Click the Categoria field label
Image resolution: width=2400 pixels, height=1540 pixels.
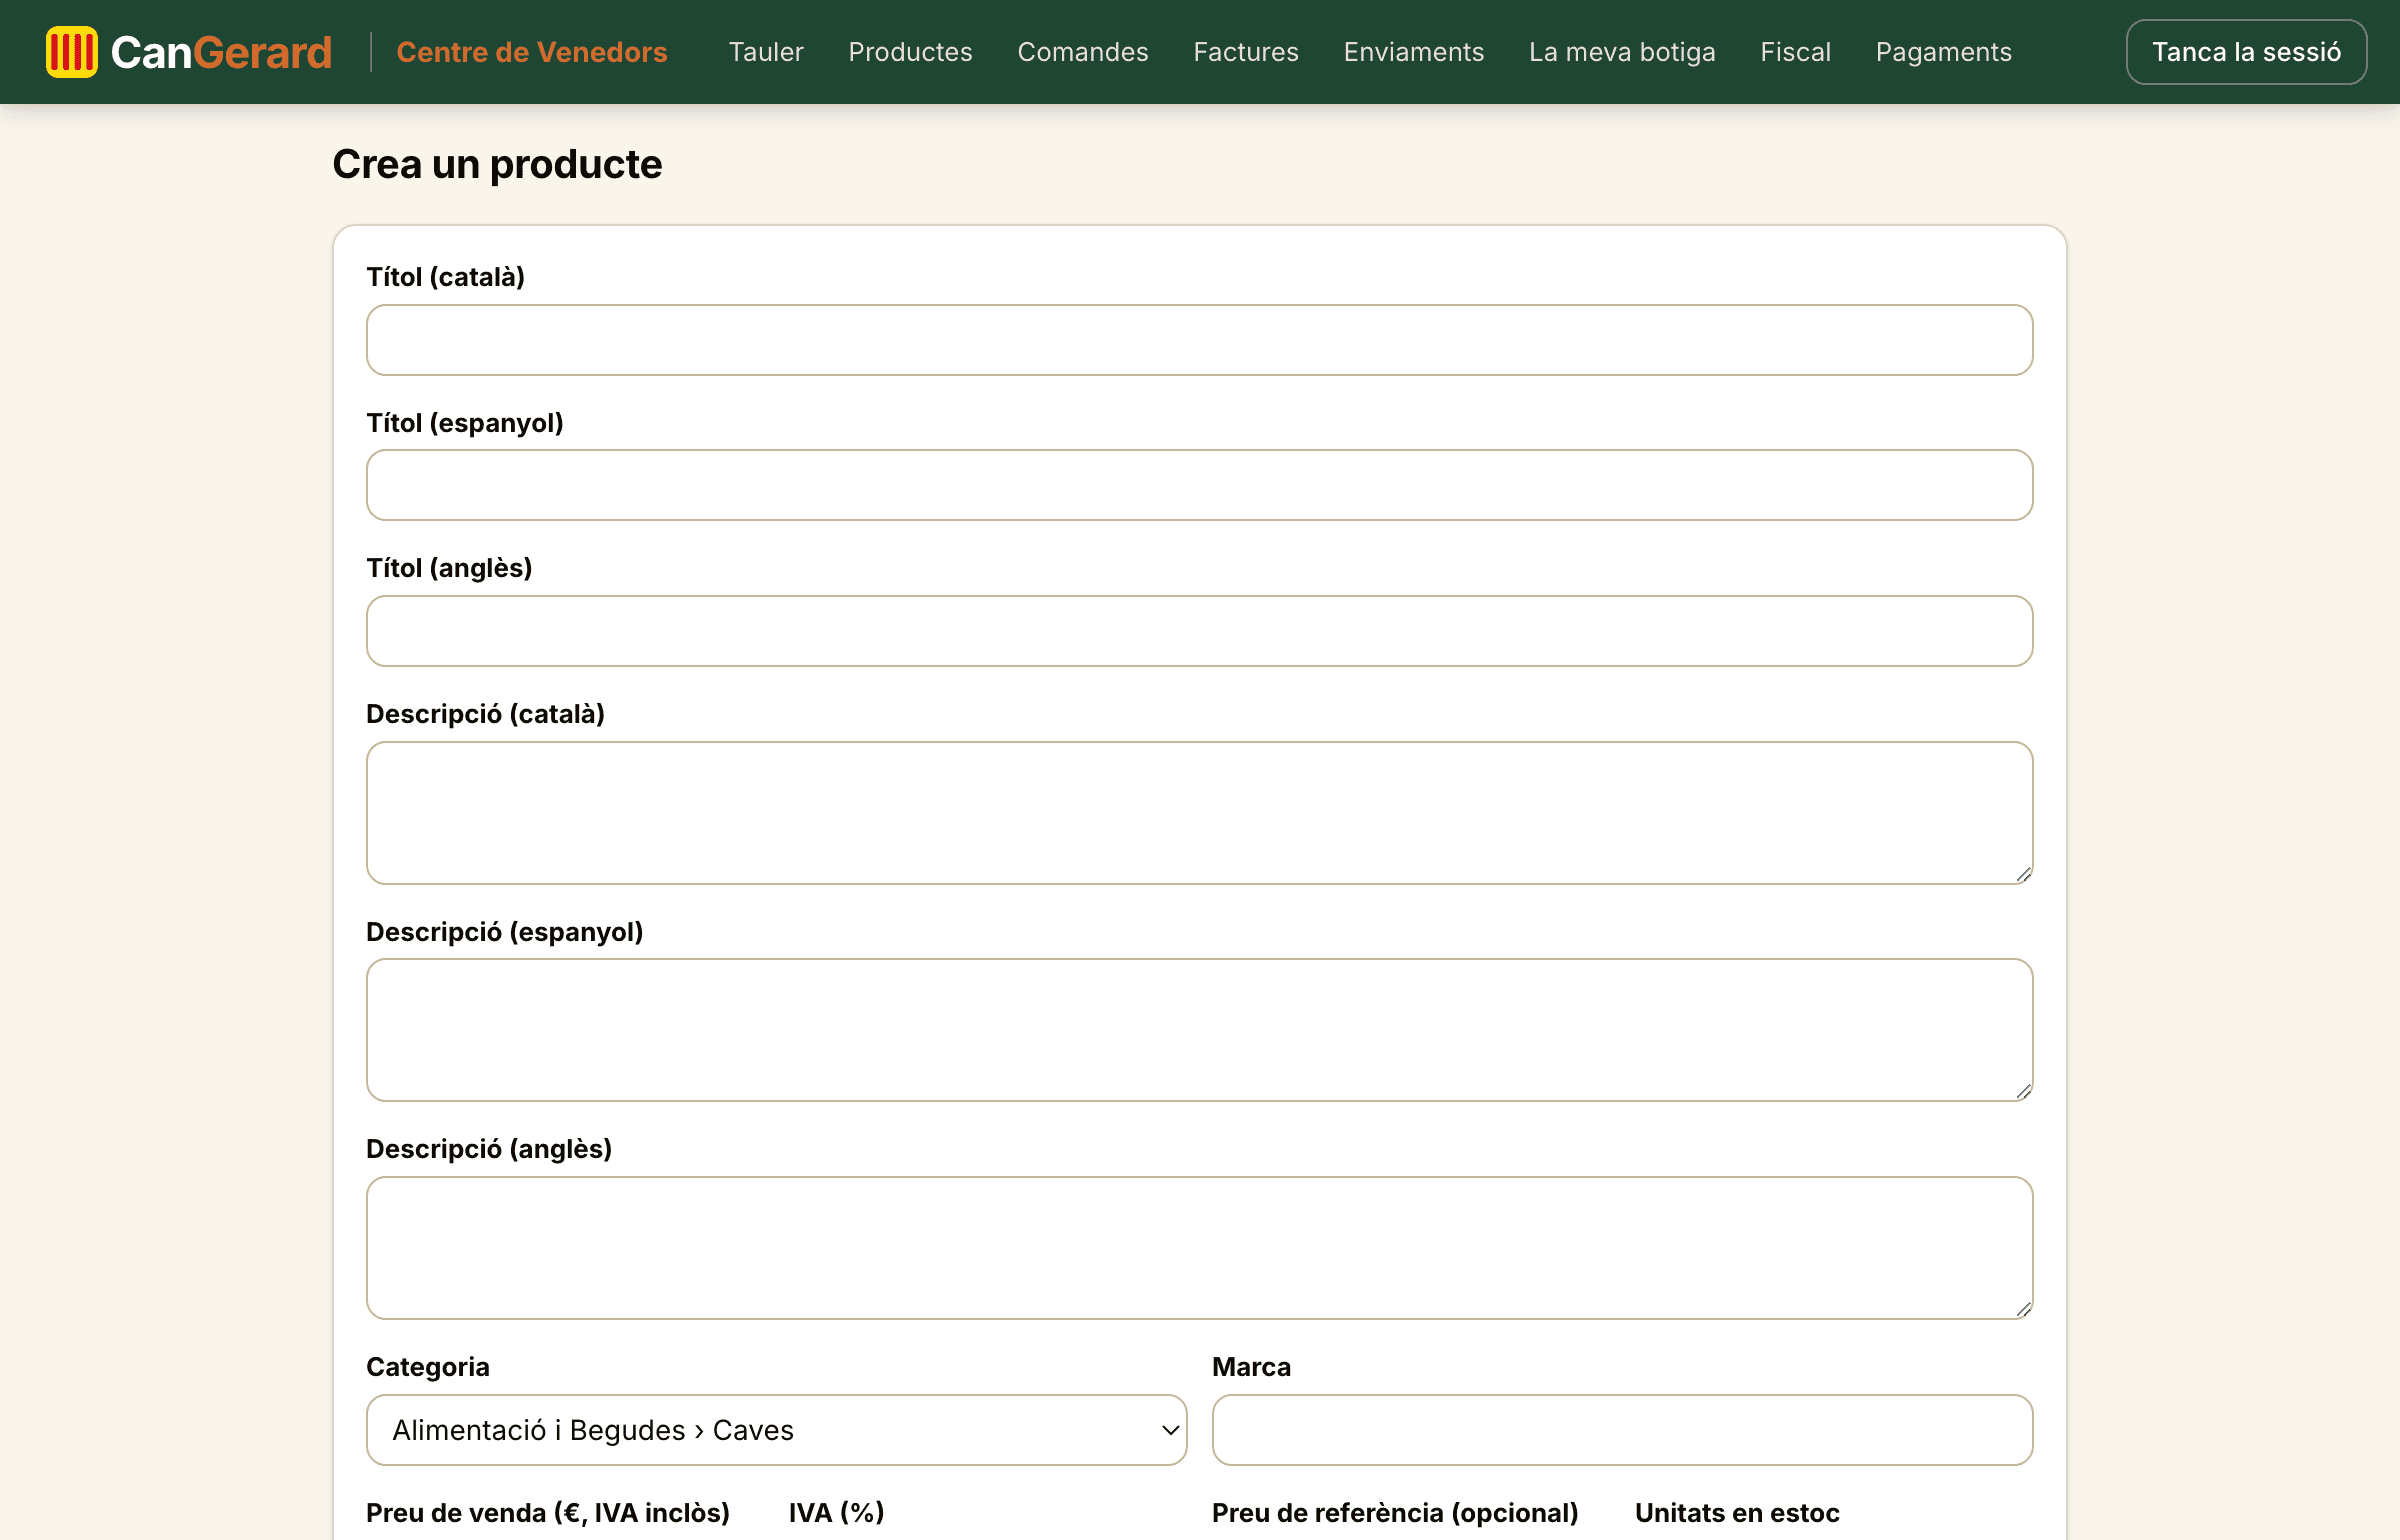[428, 1367]
